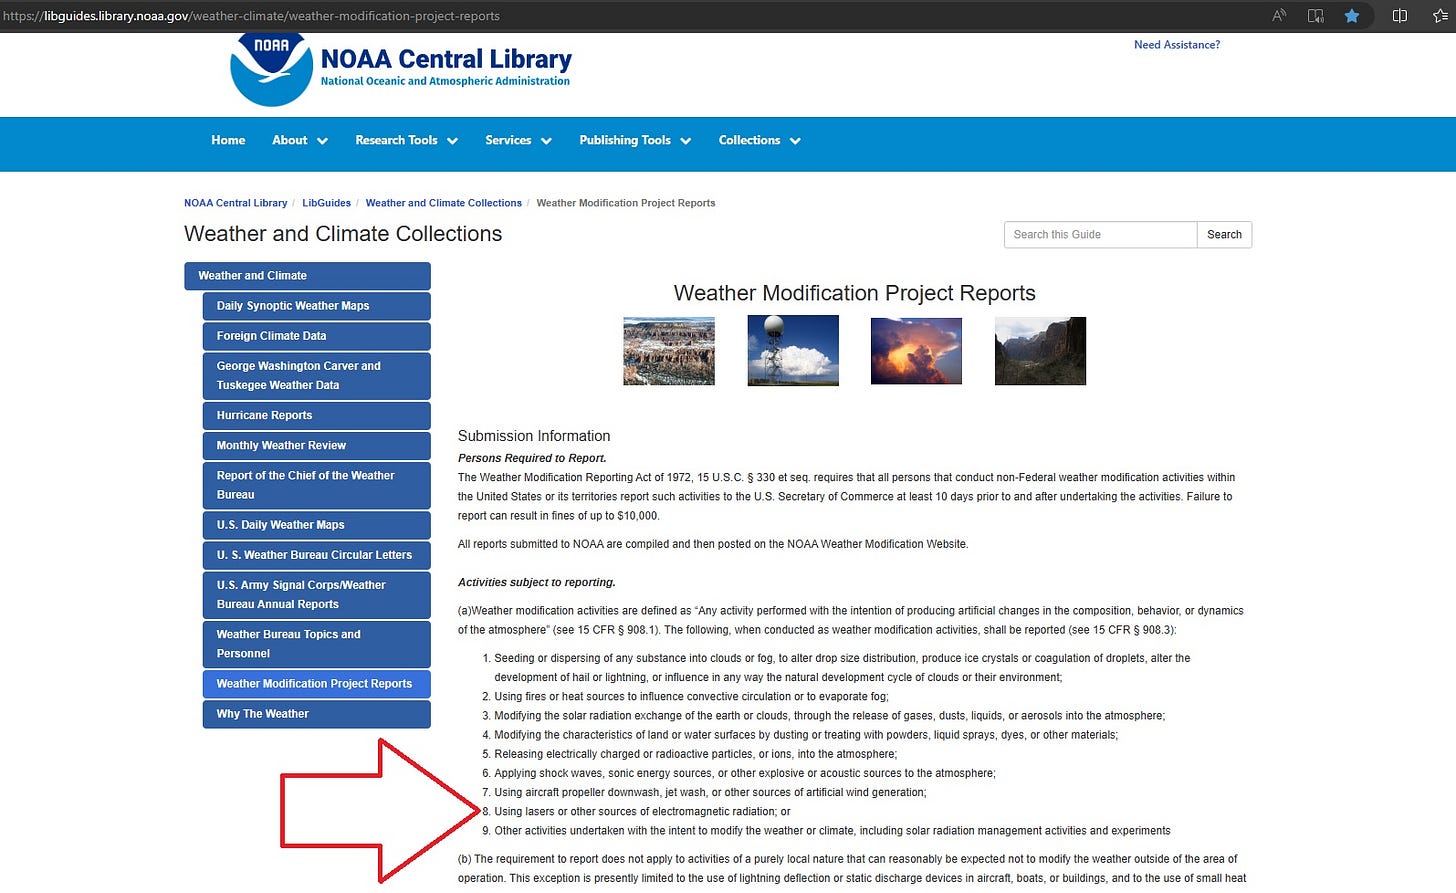Open Foreign Climate Data page

316,336
